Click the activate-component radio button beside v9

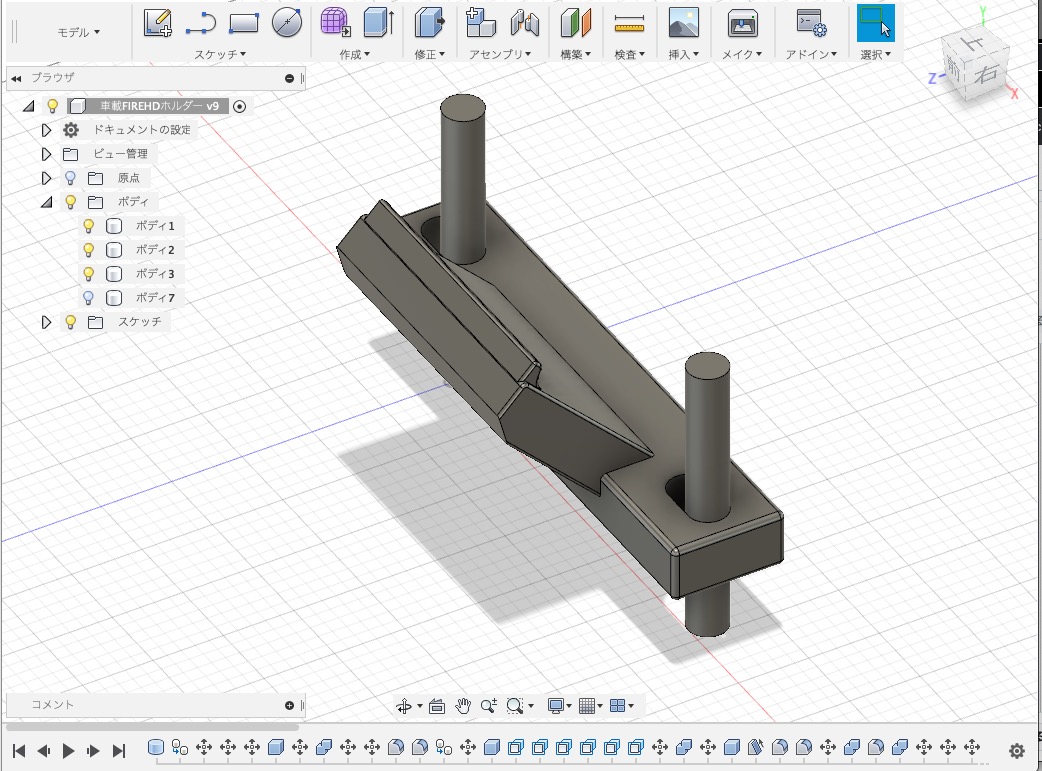pyautogui.click(x=240, y=106)
